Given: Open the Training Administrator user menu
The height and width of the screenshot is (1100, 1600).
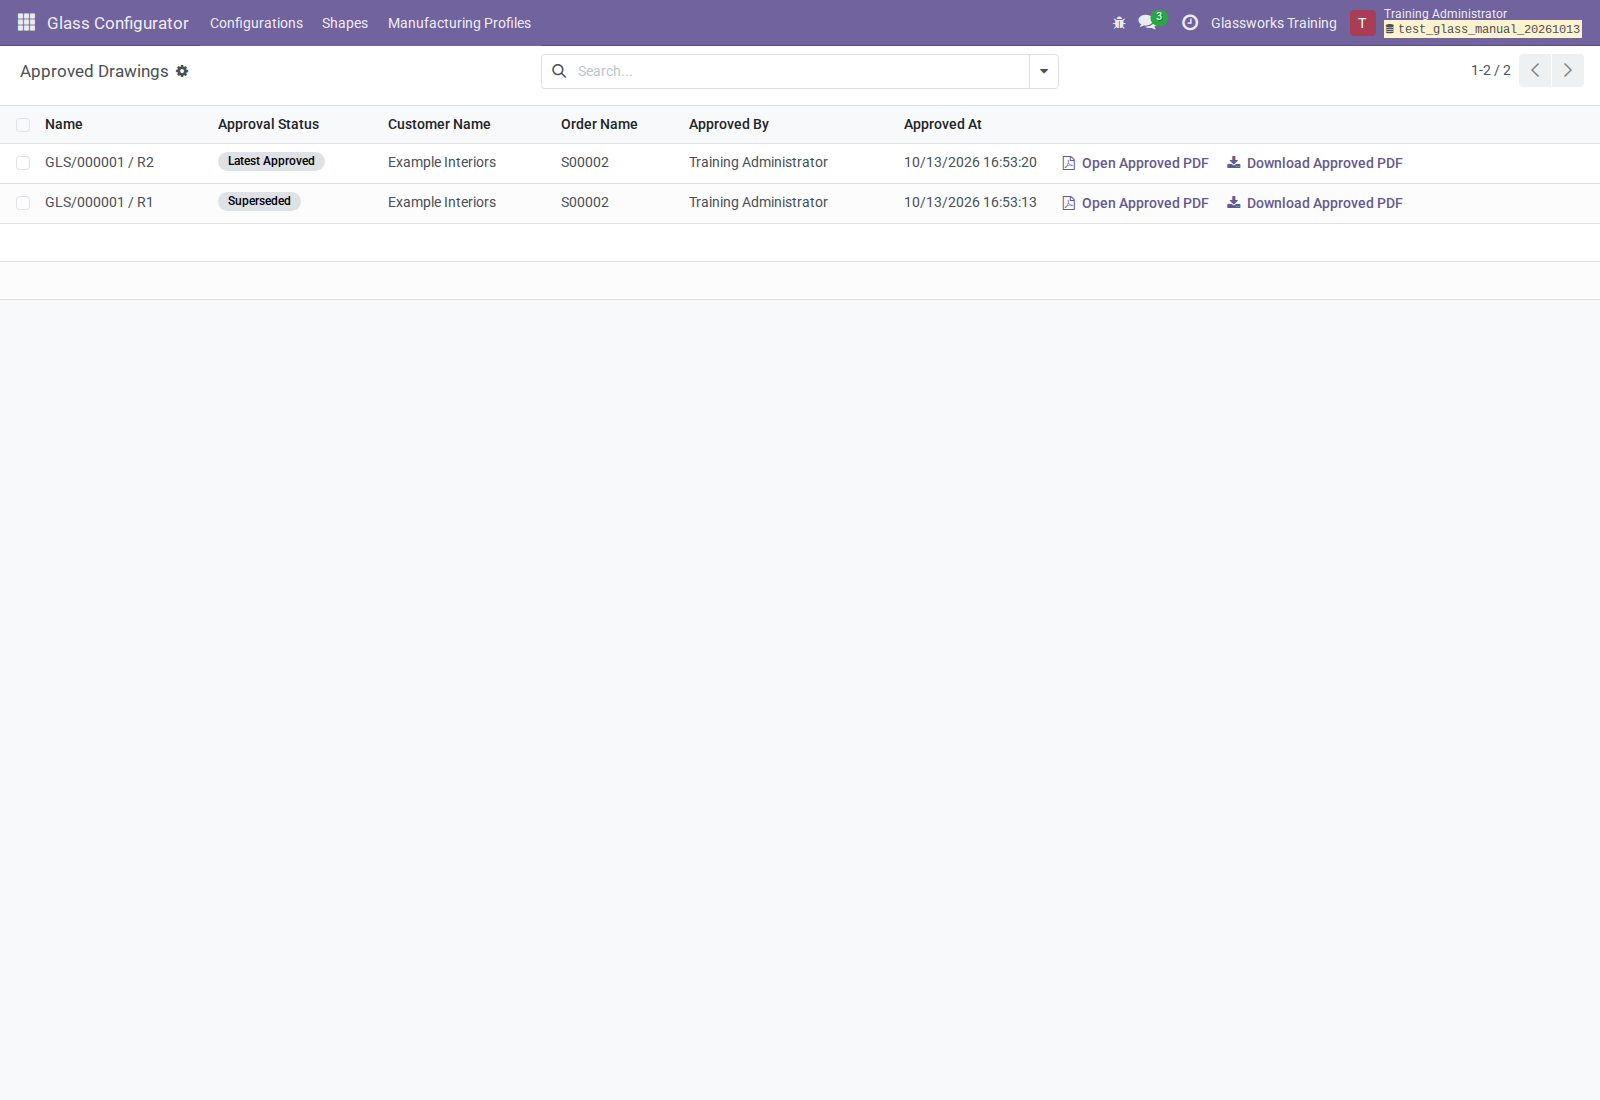Looking at the screenshot, I should [x=1467, y=22].
